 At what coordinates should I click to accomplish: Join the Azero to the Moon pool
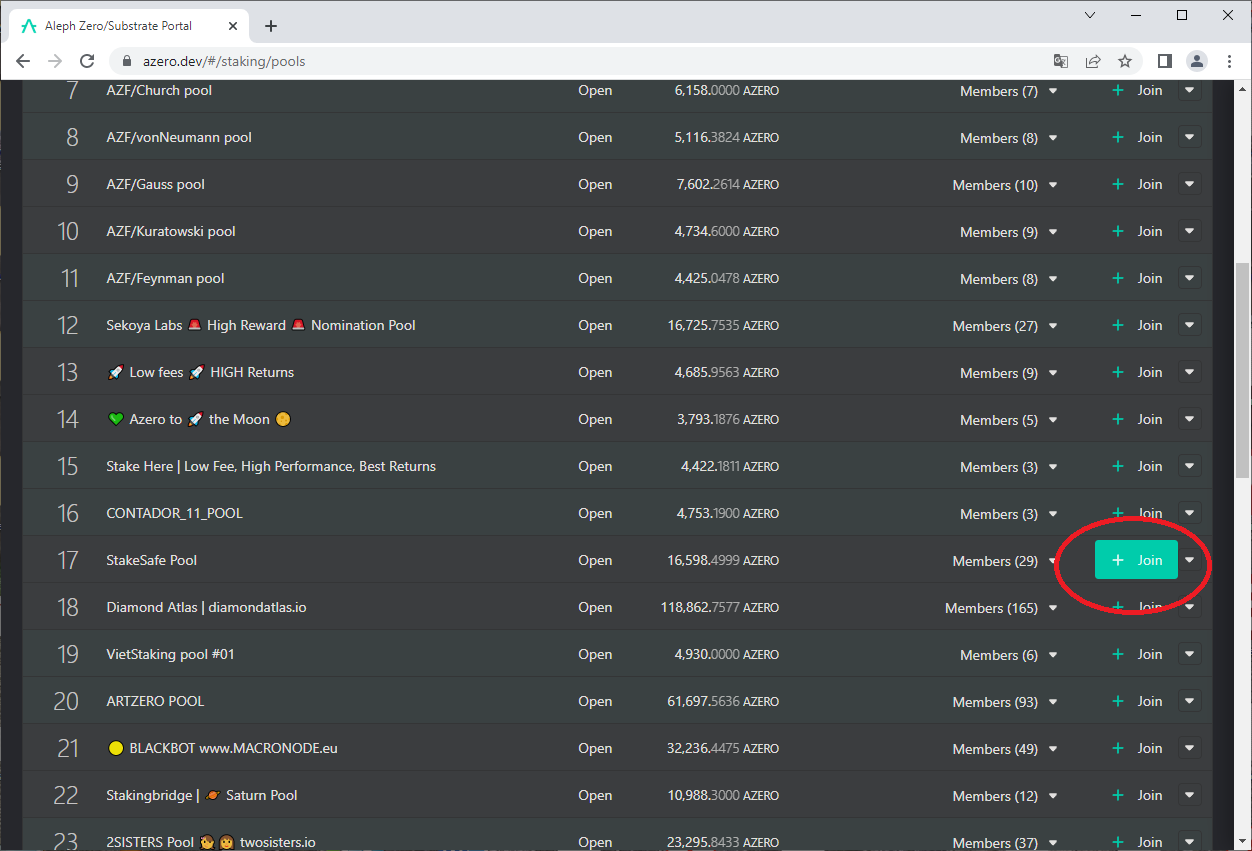[1137, 419]
